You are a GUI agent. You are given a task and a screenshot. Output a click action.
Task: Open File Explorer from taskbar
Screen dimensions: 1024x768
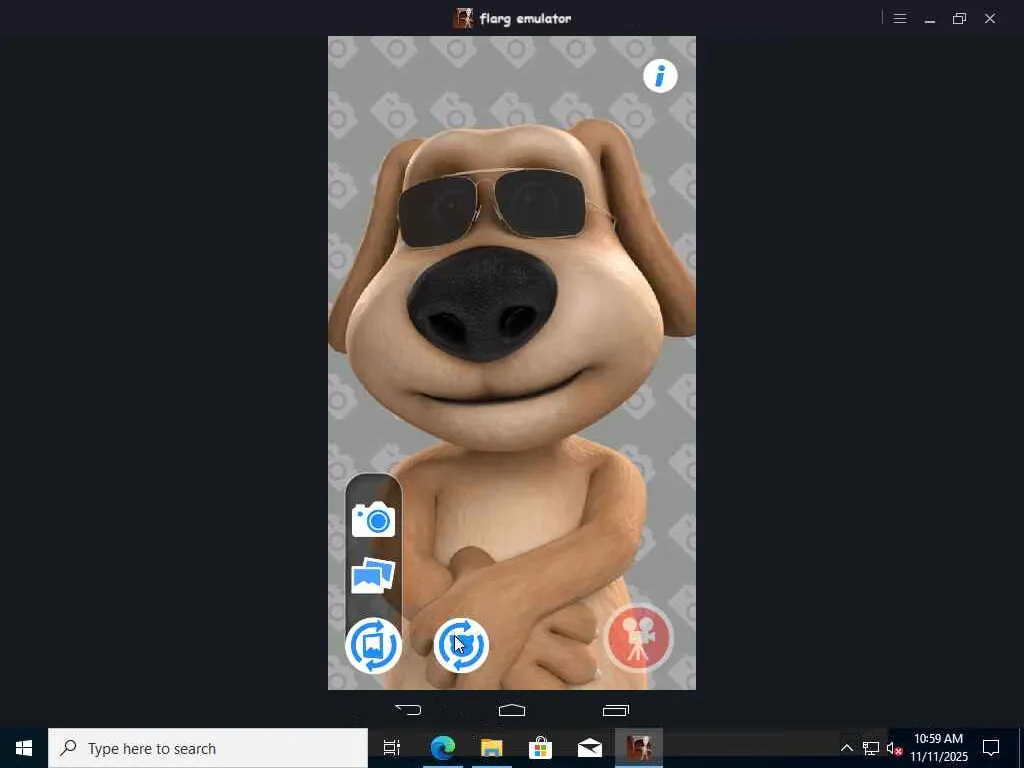[492, 748]
